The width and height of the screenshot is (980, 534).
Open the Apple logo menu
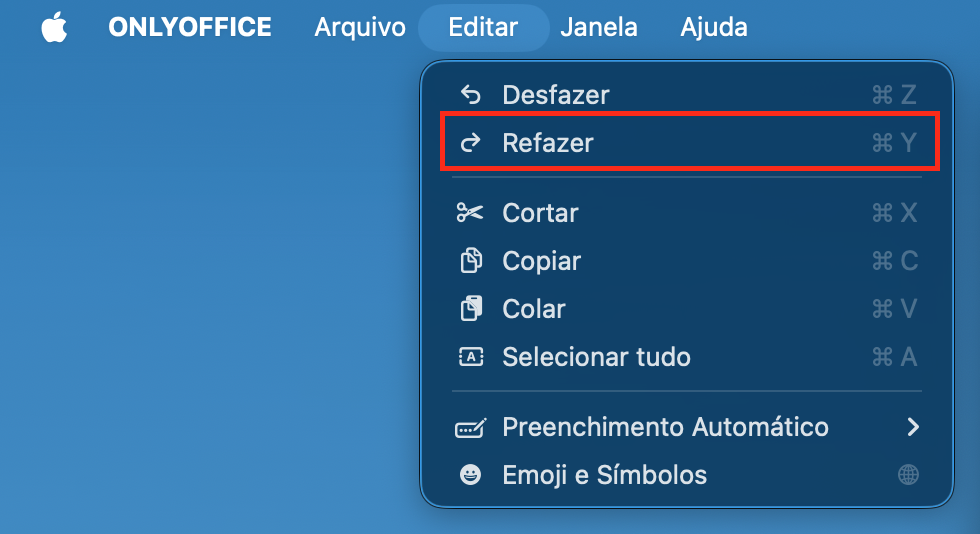click(54, 28)
